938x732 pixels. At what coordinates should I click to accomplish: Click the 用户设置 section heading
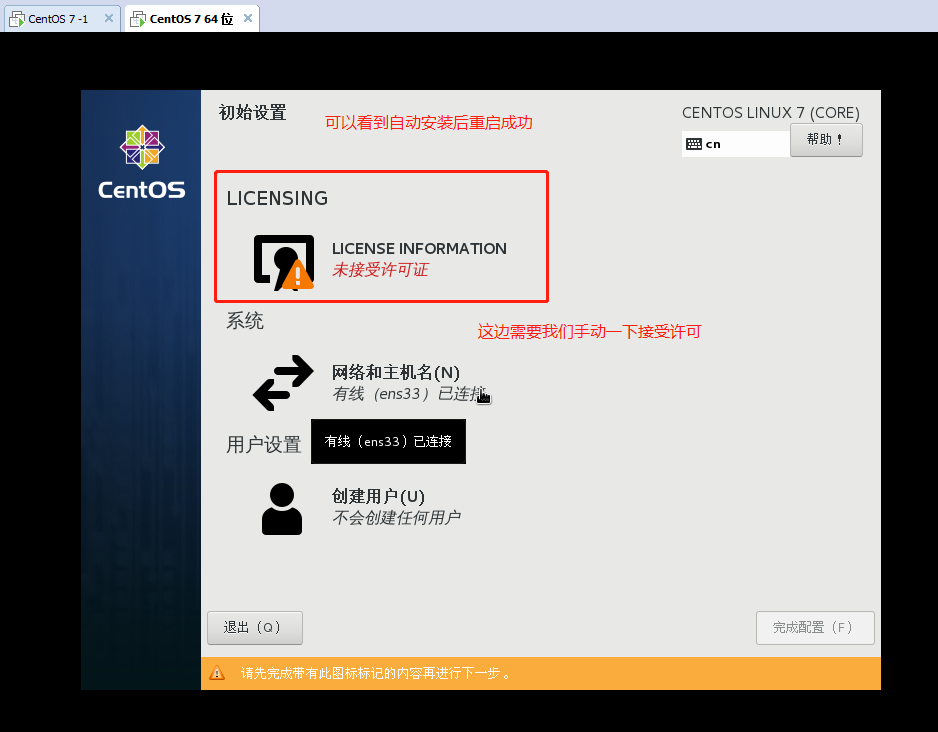[x=264, y=444]
